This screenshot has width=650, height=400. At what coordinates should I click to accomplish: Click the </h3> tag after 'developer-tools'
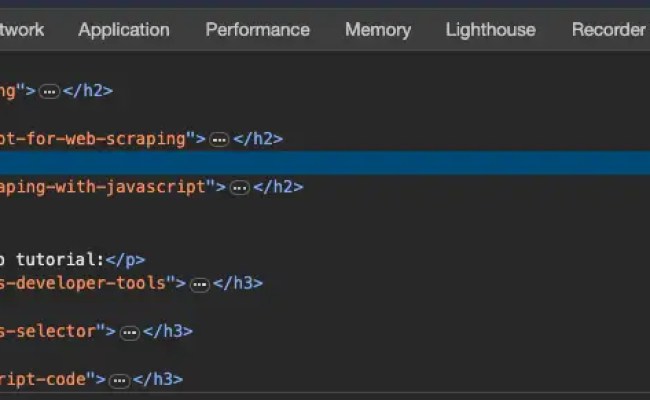[x=238, y=283]
